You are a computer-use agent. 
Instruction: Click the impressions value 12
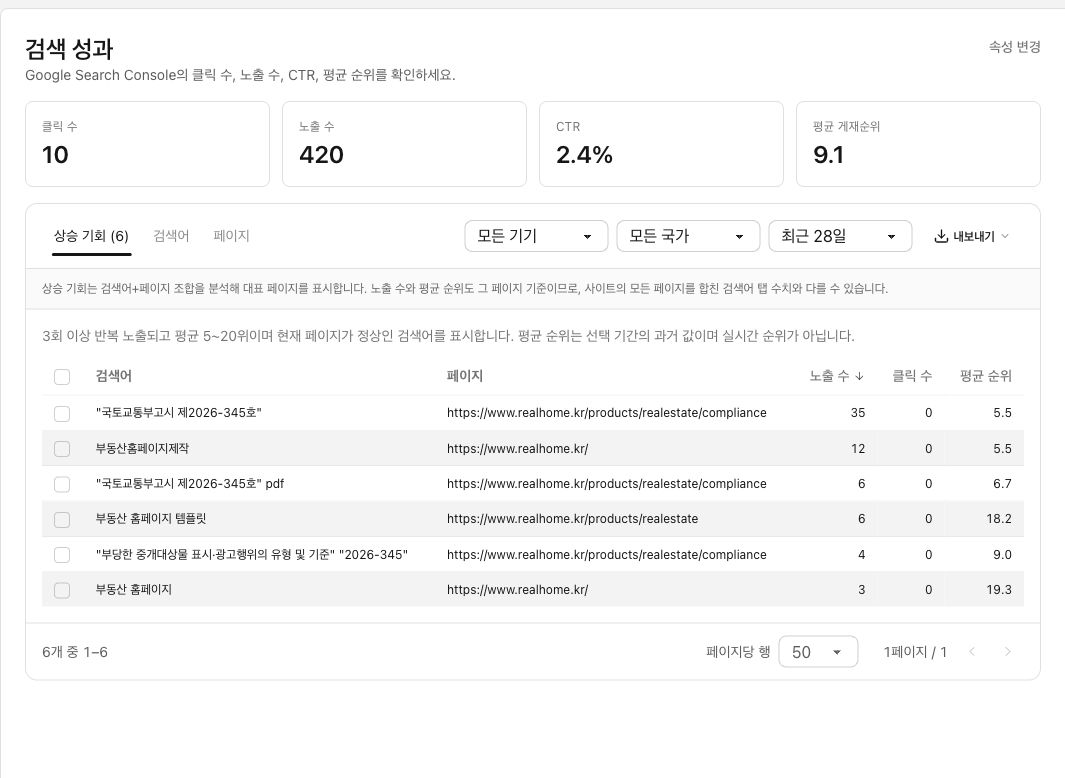(858, 448)
